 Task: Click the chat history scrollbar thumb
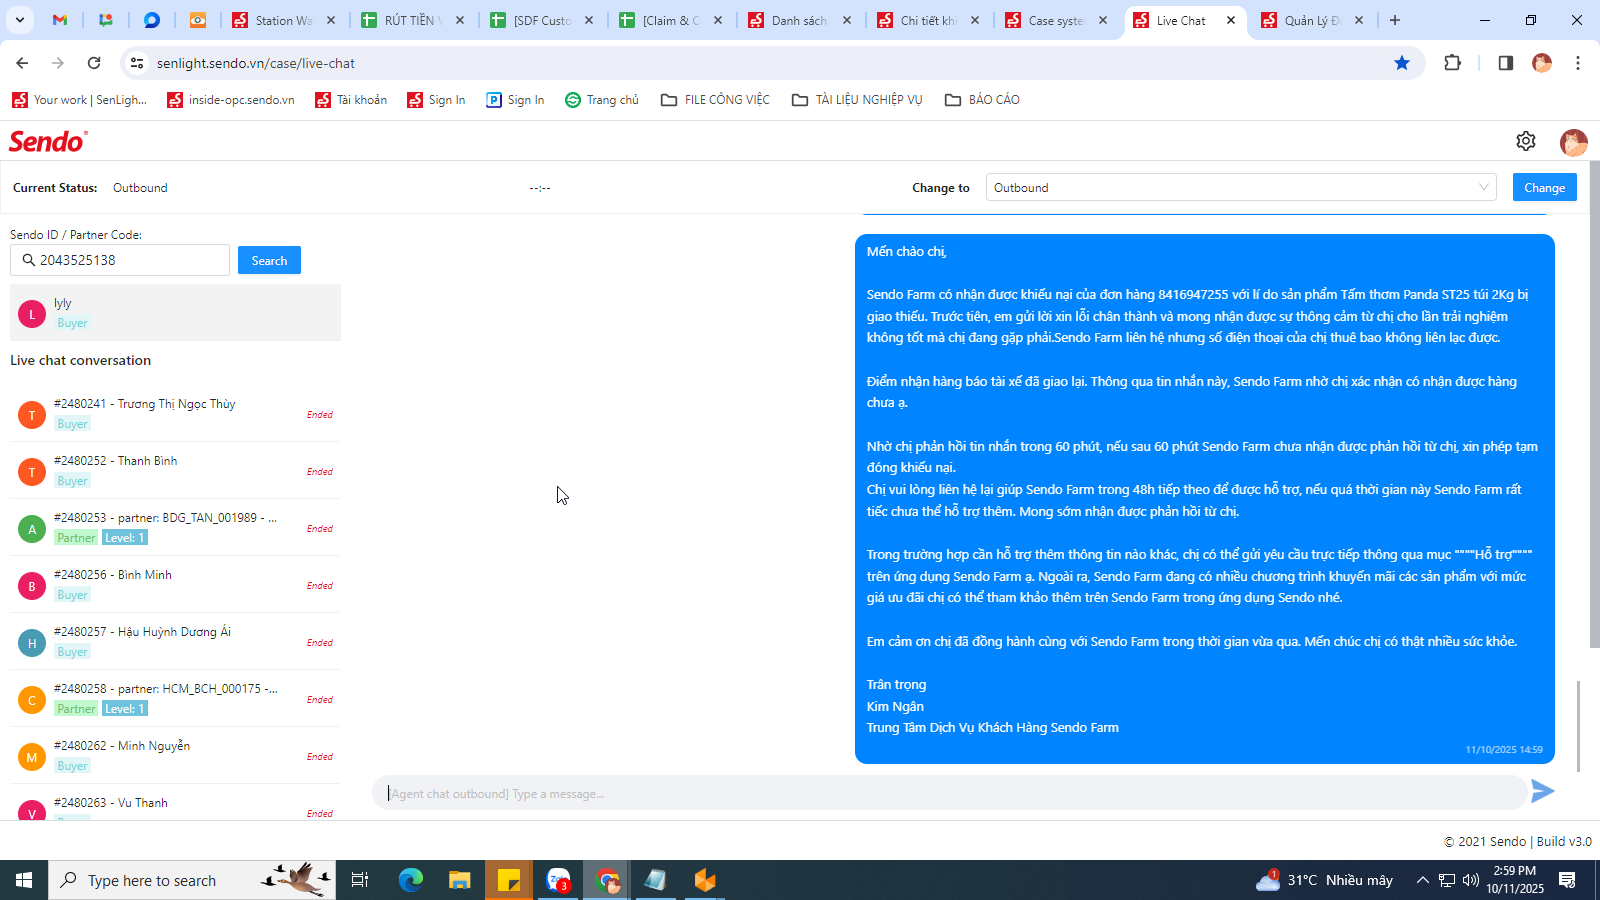1579,726
